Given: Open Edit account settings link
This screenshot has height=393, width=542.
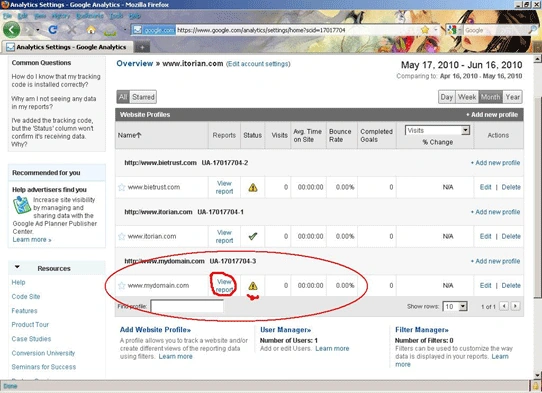Looking at the screenshot, I should pyautogui.click(x=258, y=64).
